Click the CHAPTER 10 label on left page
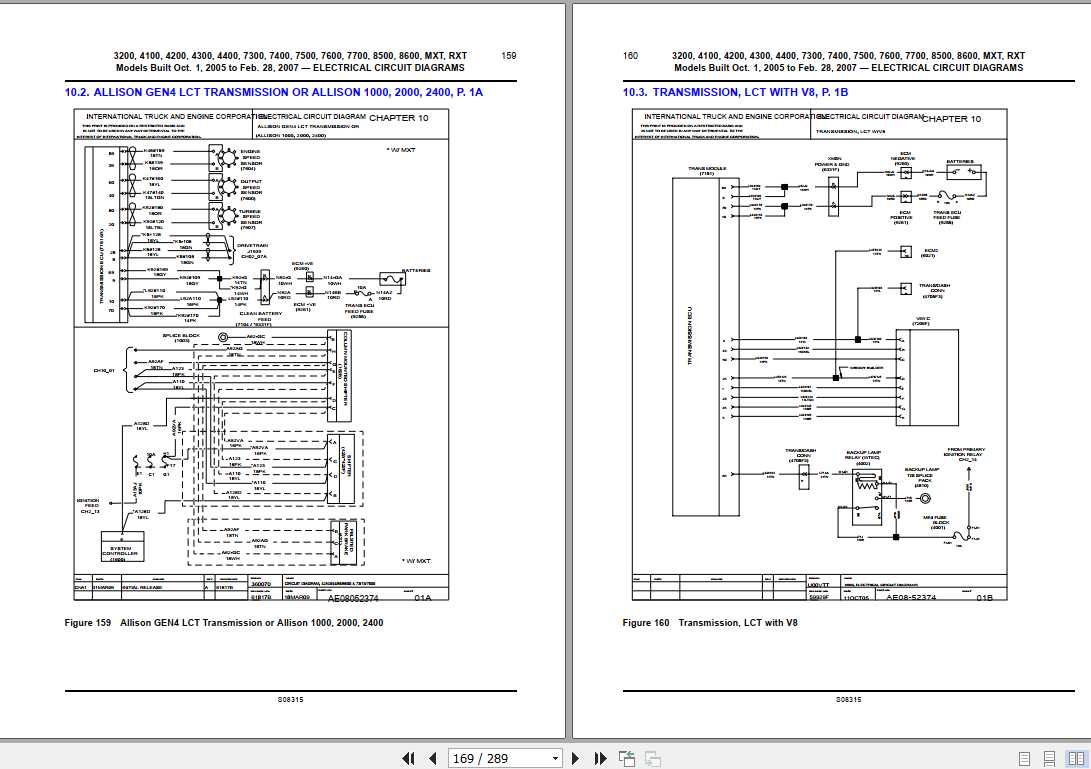Viewport: 1091px width, 769px height. (x=400, y=116)
